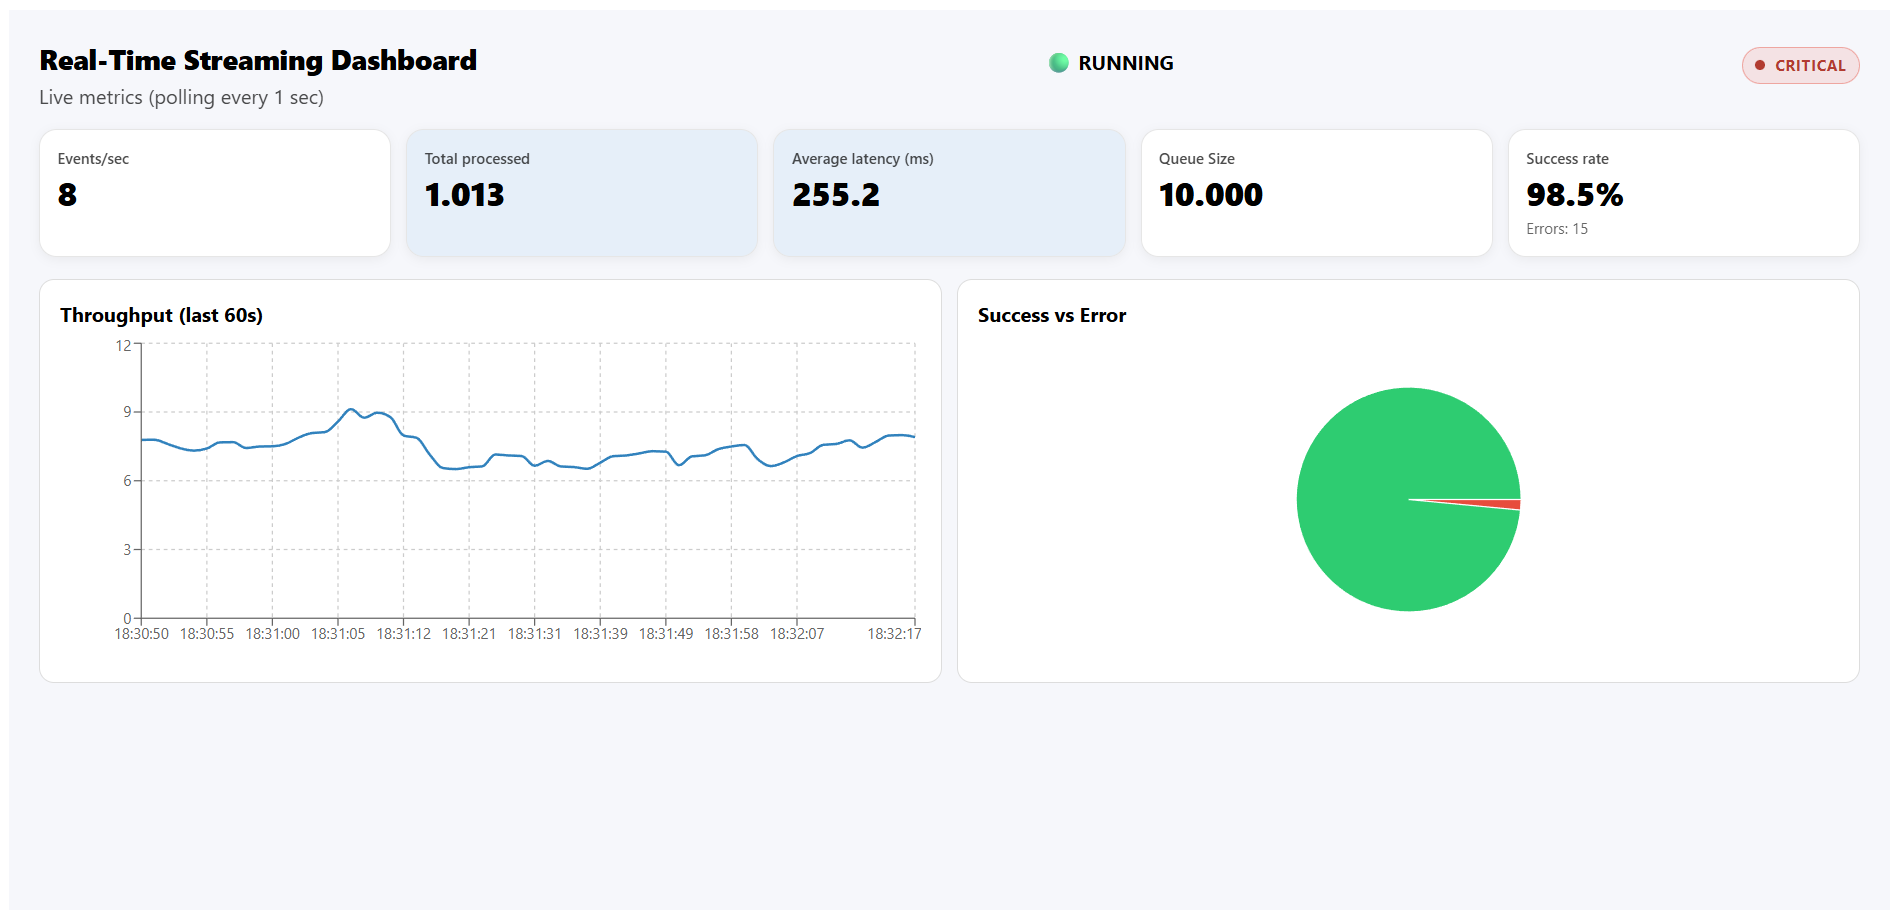
Task: Click the Average latency (ms) card
Action: (x=948, y=192)
